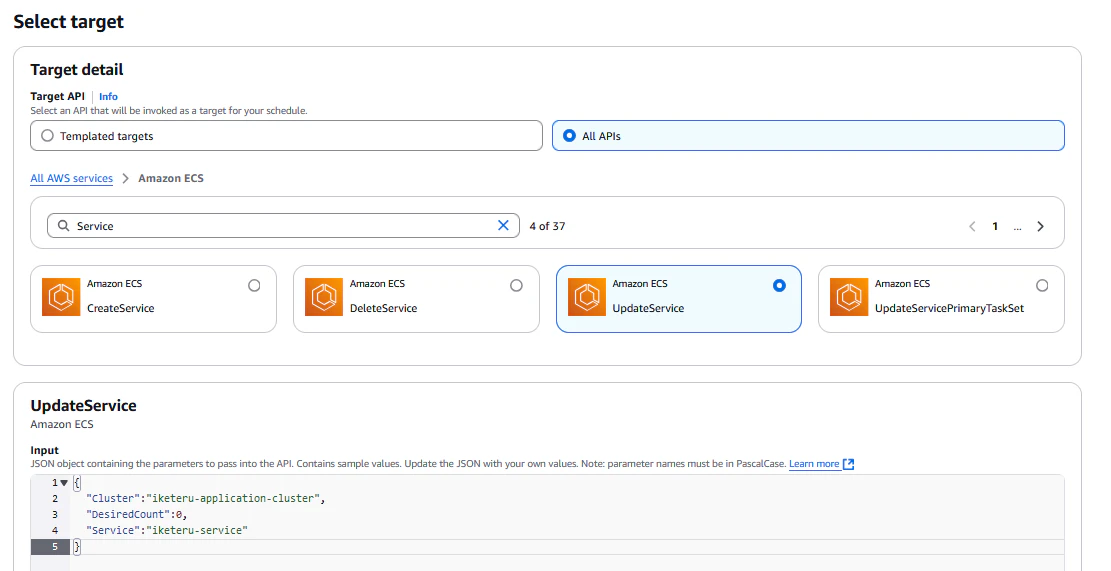Click the UpdateServicePrimaryTaskSet ECS icon
The image size is (1111, 571).
849,297
